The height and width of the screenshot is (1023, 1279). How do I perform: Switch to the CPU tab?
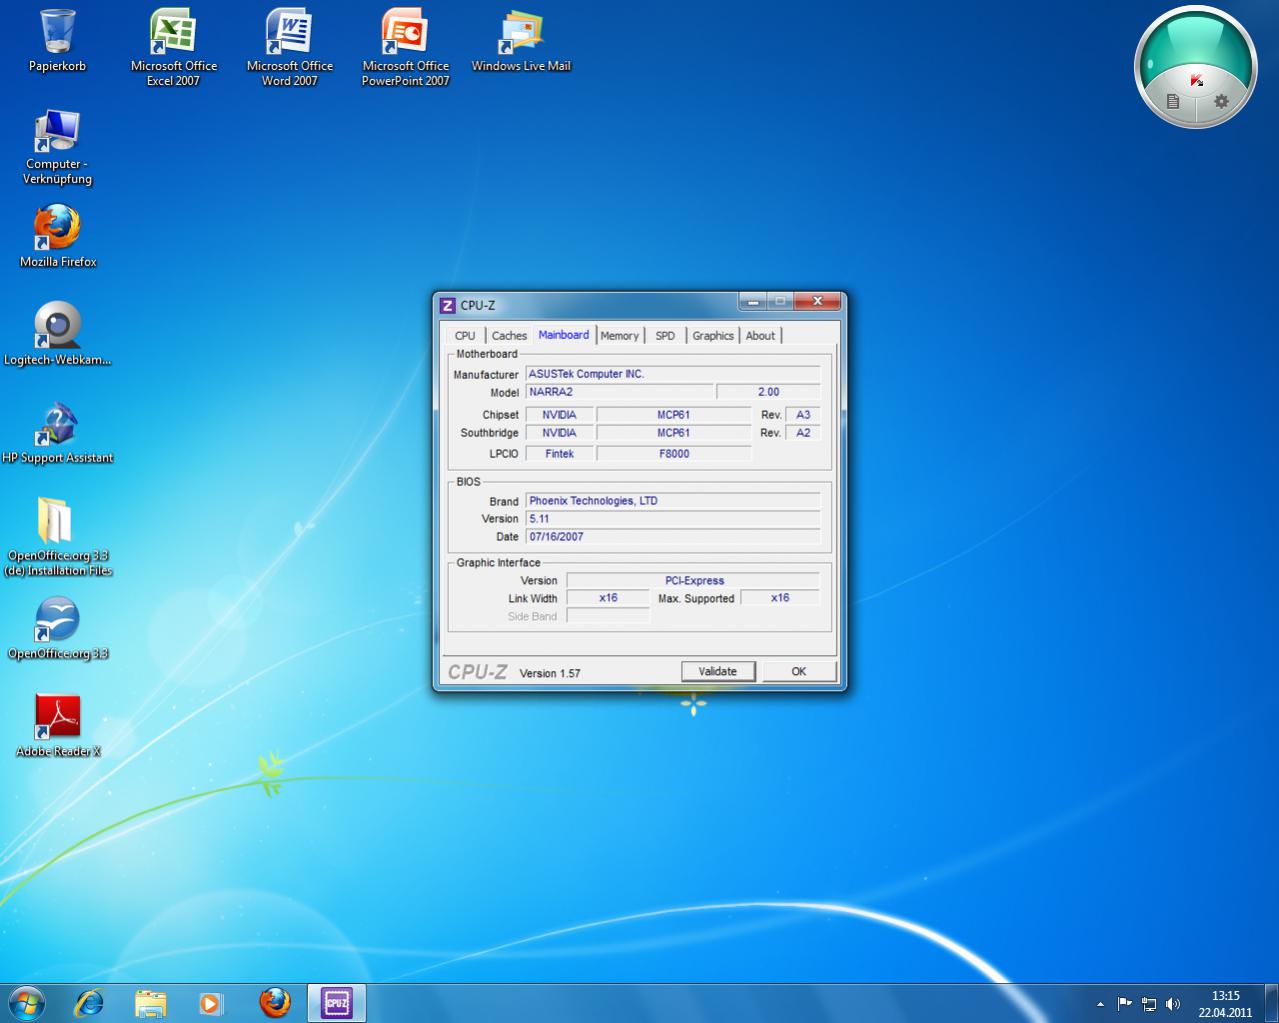(465, 336)
